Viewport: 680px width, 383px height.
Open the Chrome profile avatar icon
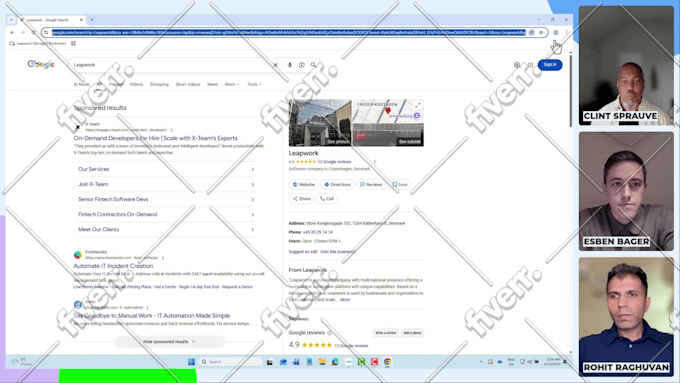pyautogui.click(x=556, y=33)
